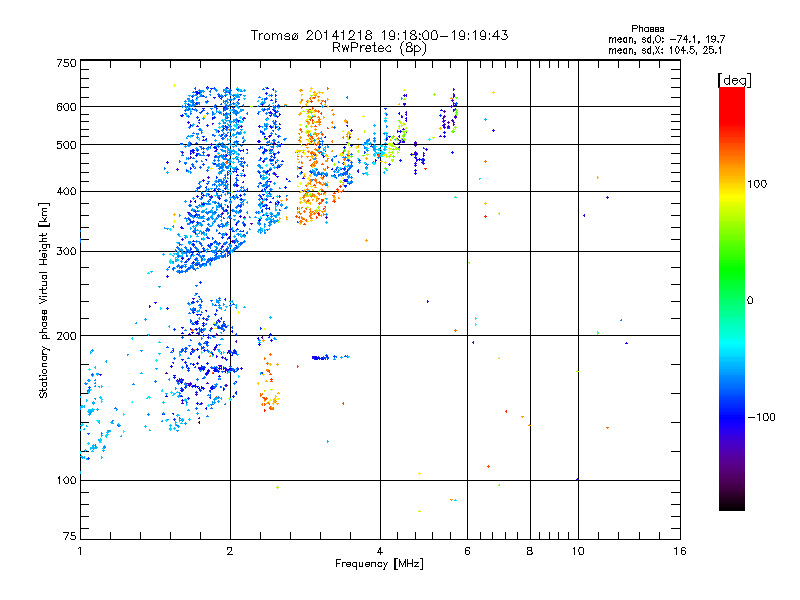Click the '500' height tick label
Image resolution: width=800 pixels, height=600 pixels.
coord(66,145)
